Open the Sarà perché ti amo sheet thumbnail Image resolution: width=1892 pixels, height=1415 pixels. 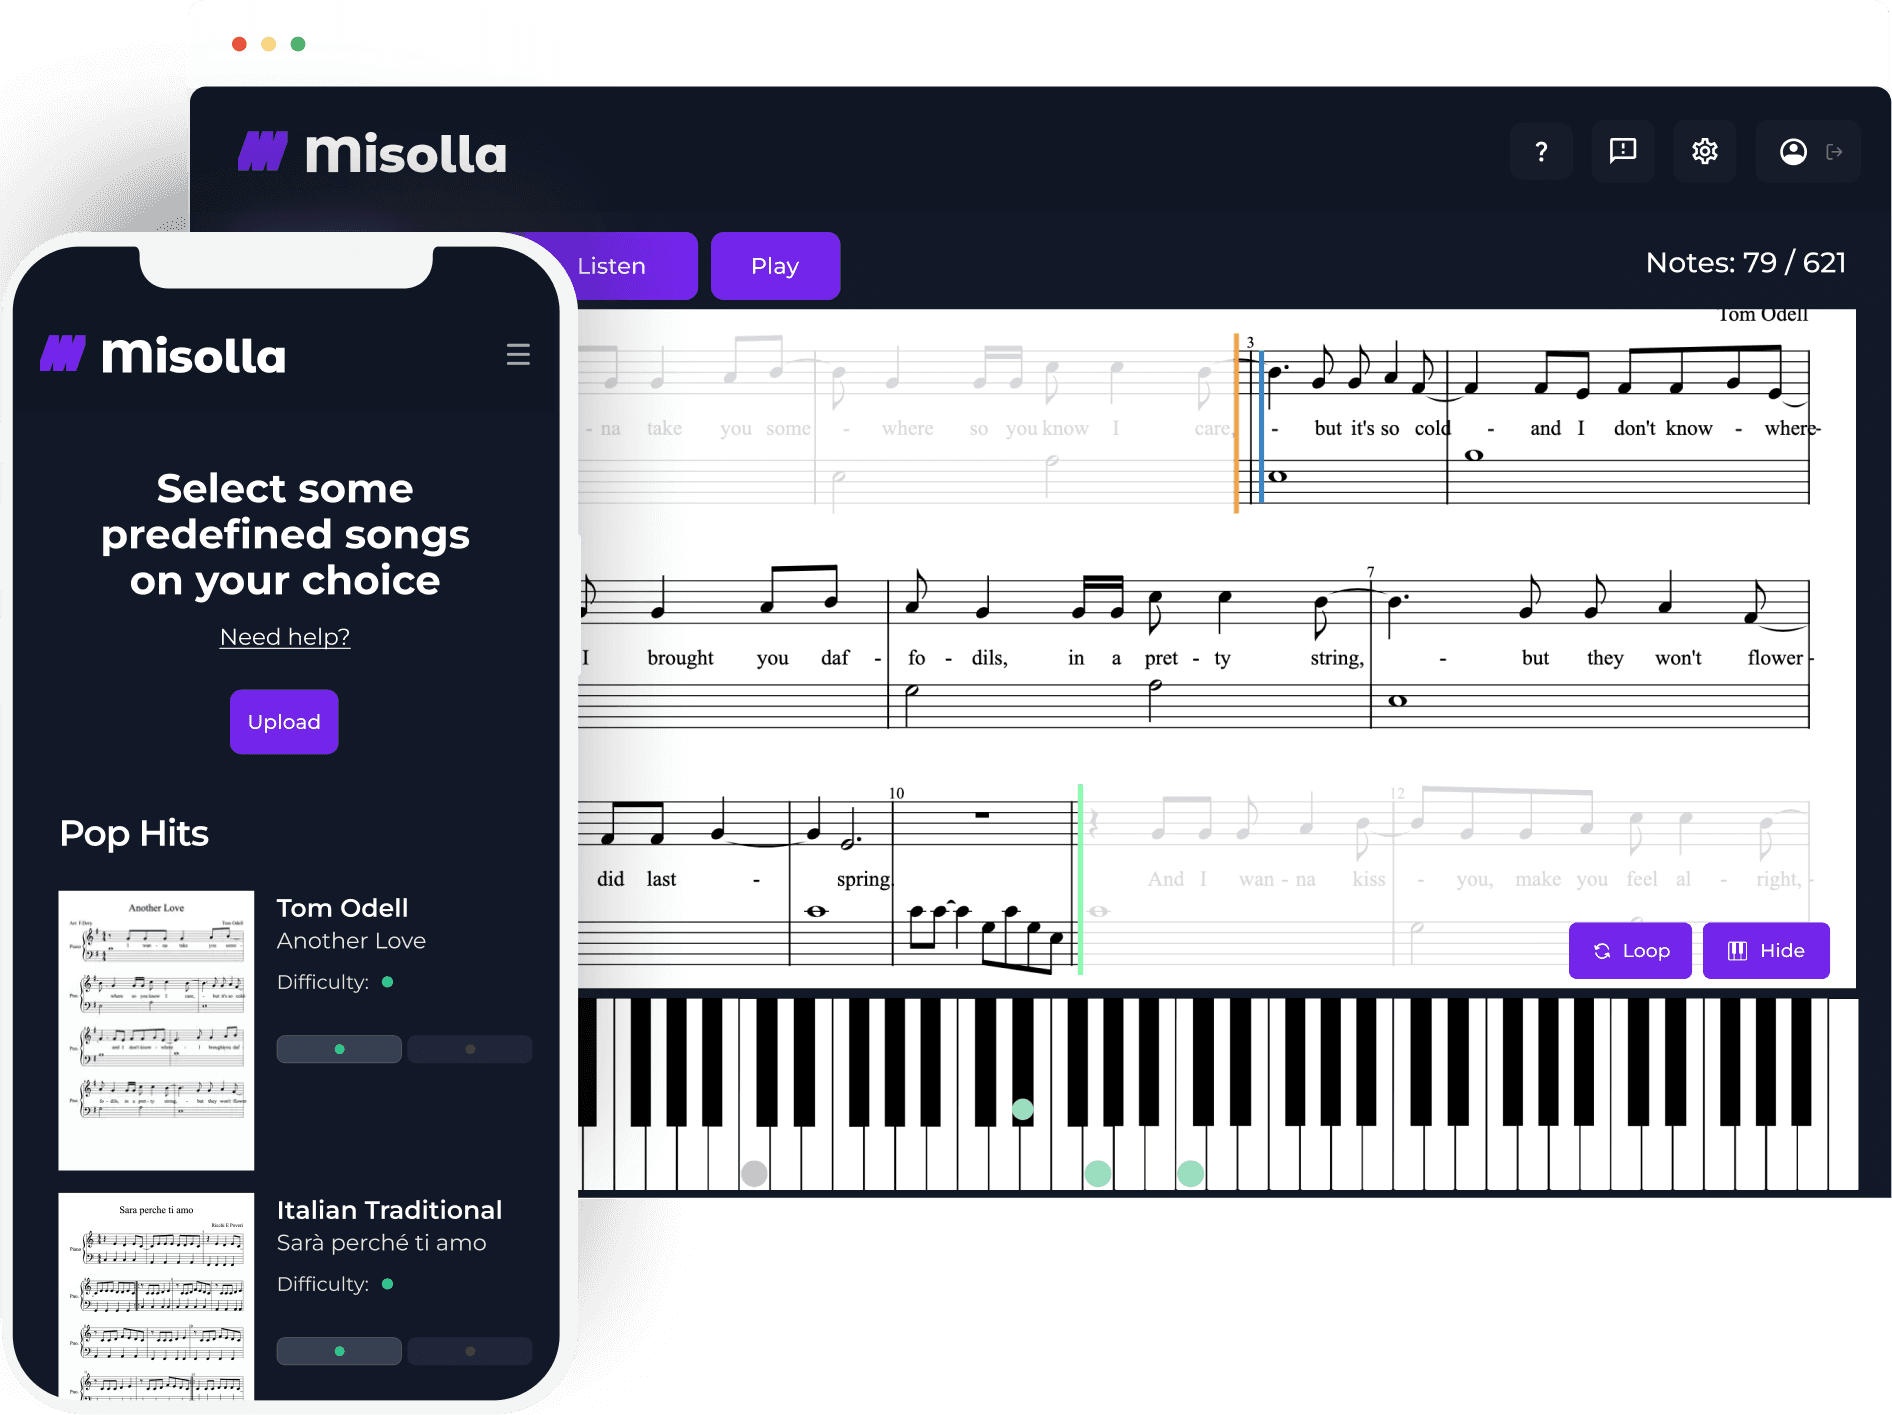point(156,1295)
